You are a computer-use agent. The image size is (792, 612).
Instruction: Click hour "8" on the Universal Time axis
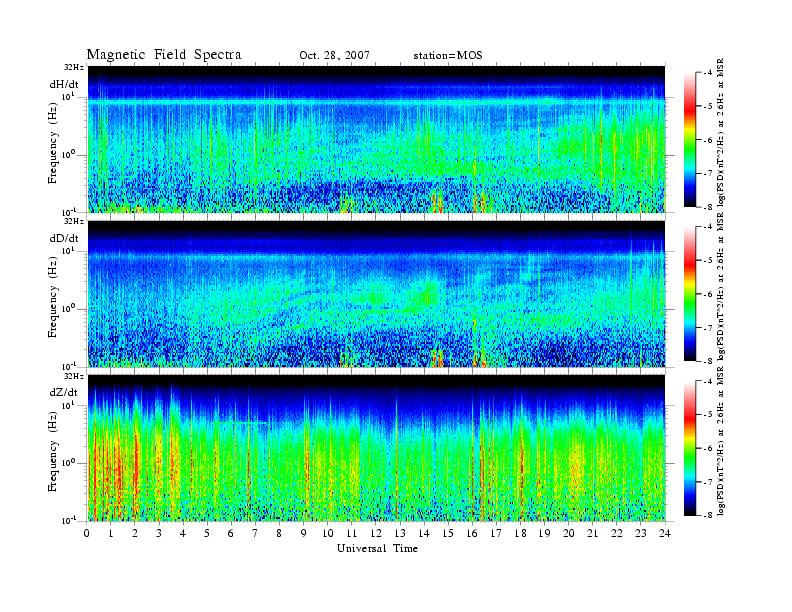click(279, 533)
